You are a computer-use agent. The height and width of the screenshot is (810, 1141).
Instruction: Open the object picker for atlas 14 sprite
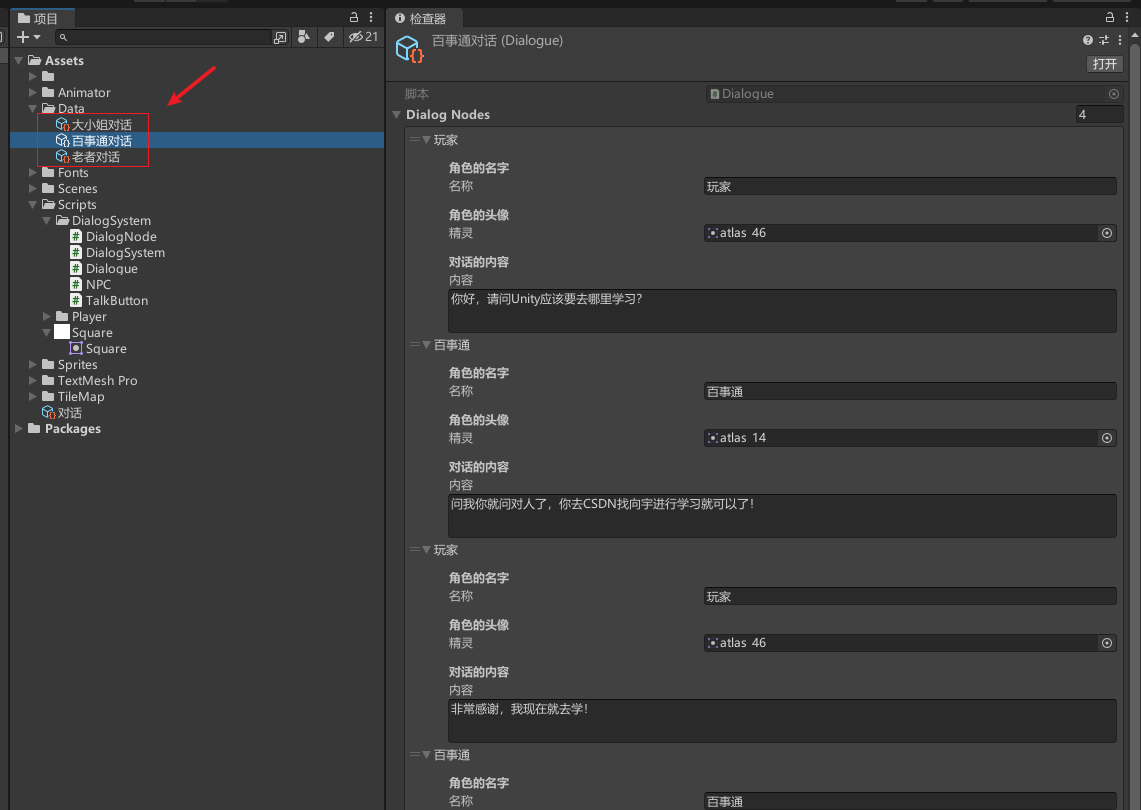(x=1107, y=438)
